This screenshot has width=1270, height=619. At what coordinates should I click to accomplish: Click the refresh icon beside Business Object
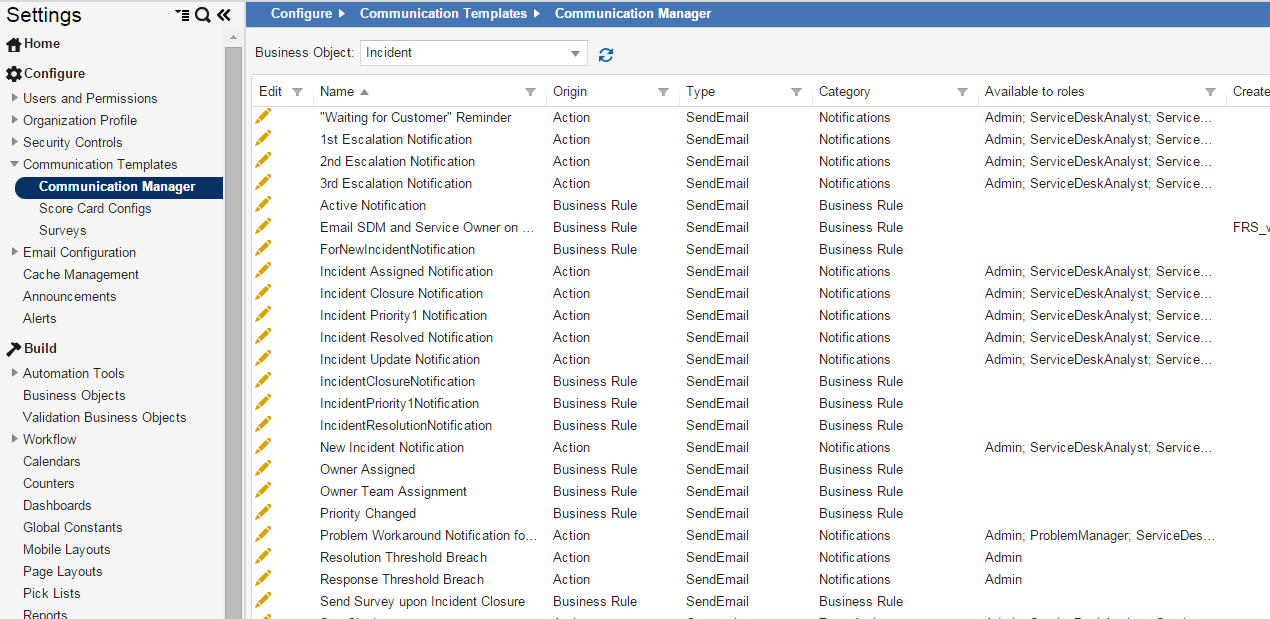606,55
